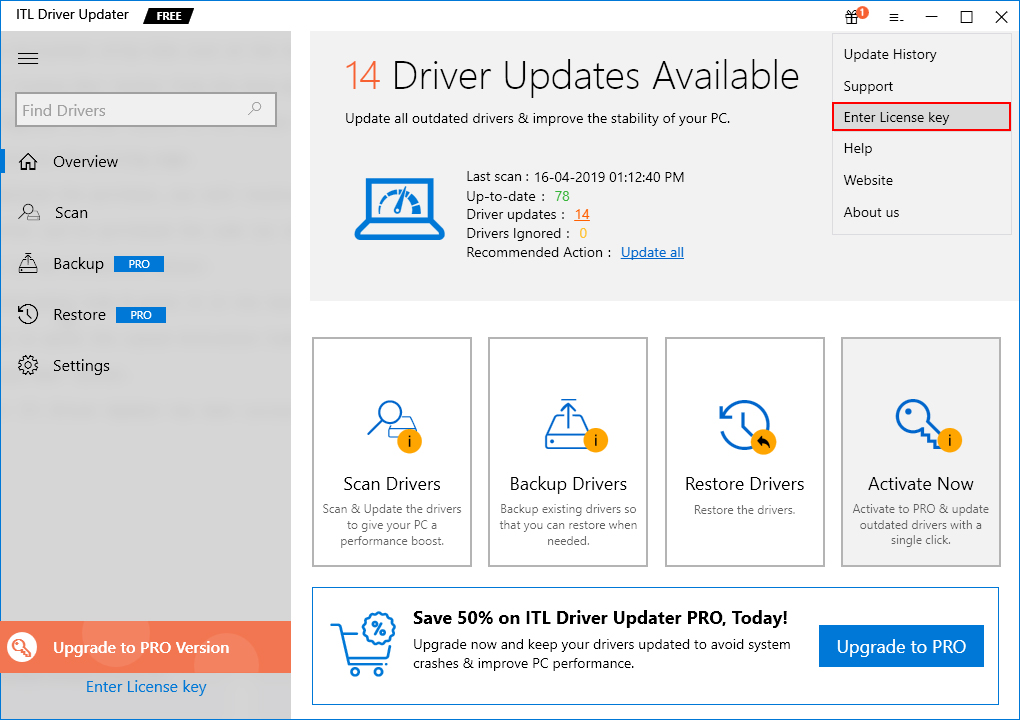This screenshot has width=1020, height=720.
Task: Open the Scan Drivers card title
Action: (x=392, y=484)
